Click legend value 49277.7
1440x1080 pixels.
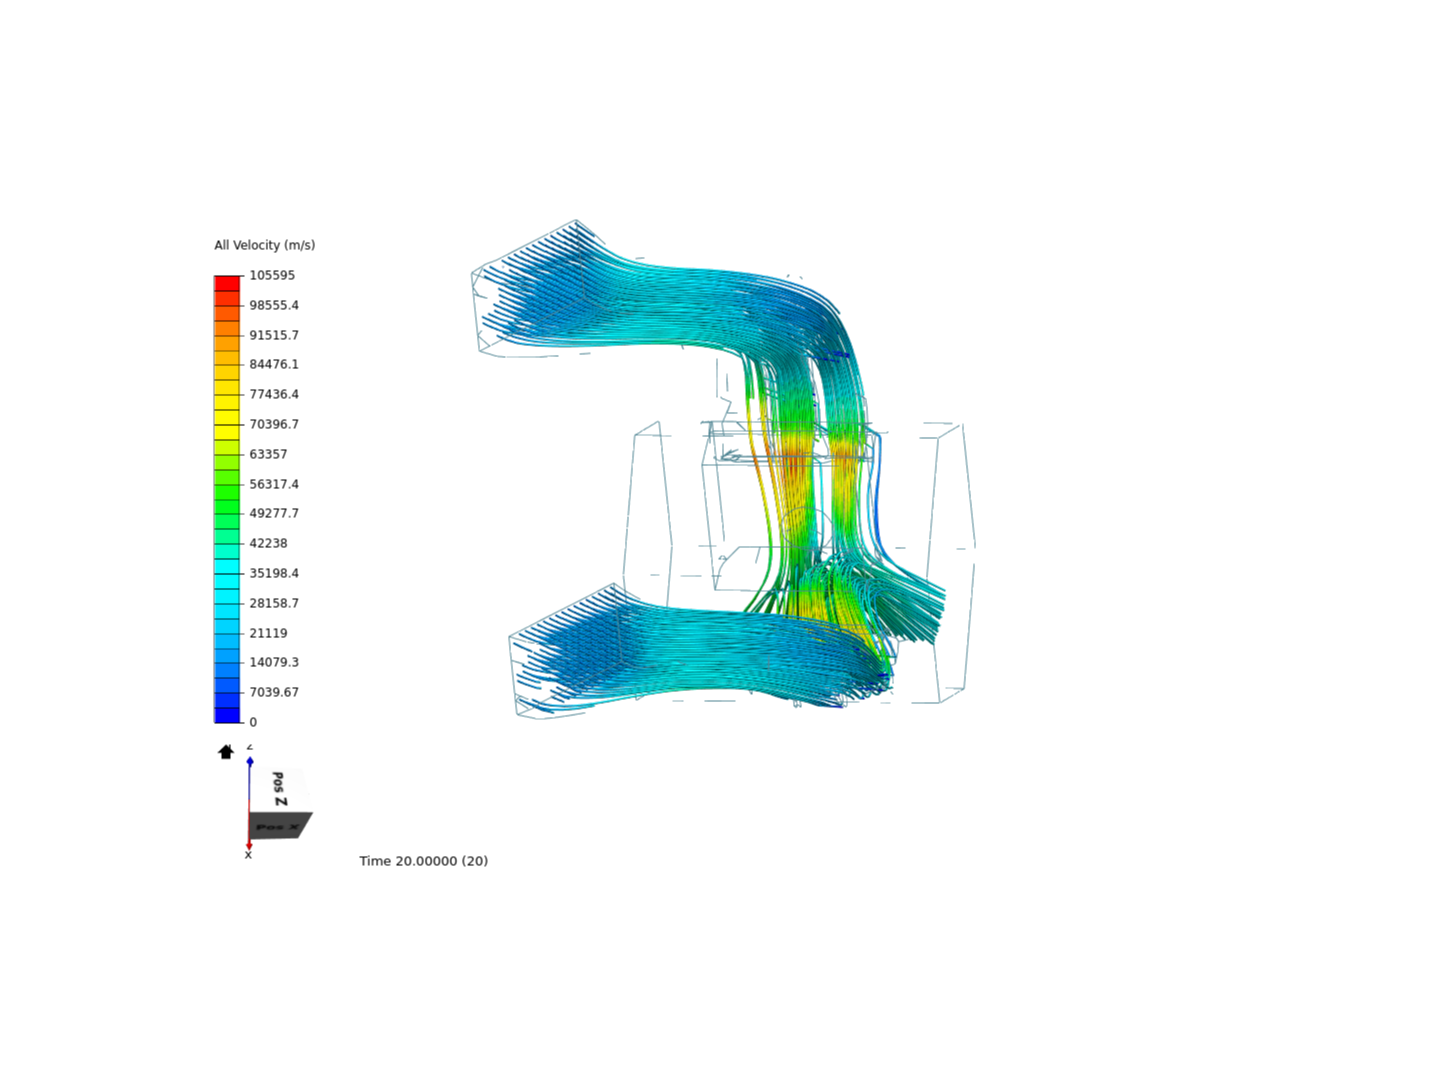(x=274, y=513)
